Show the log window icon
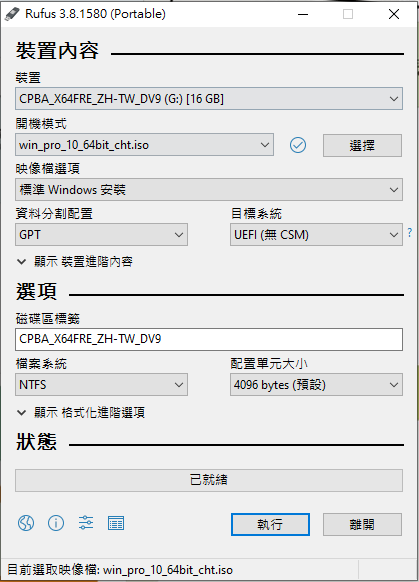The image size is (419, 582). tap(116, 523)
